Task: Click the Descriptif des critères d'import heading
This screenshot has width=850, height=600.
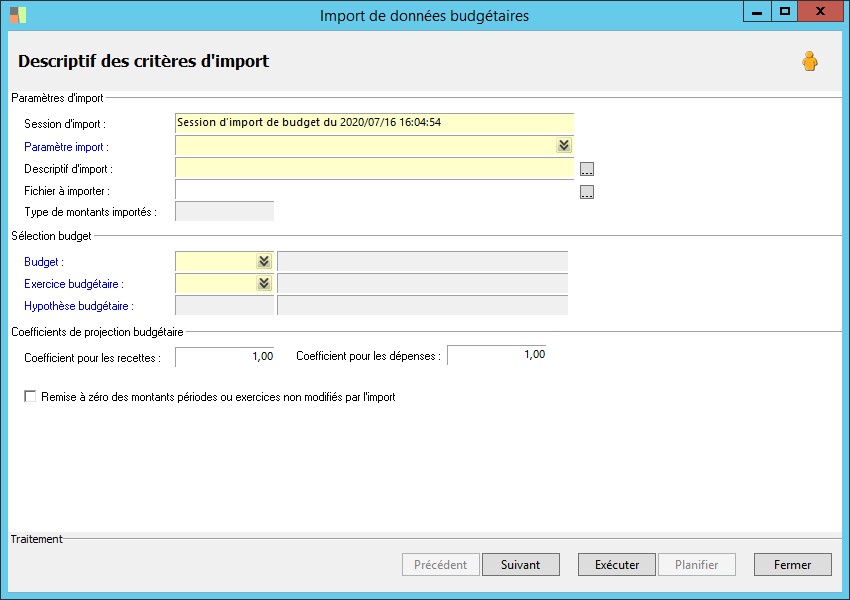Action: [x=144, y=61]
